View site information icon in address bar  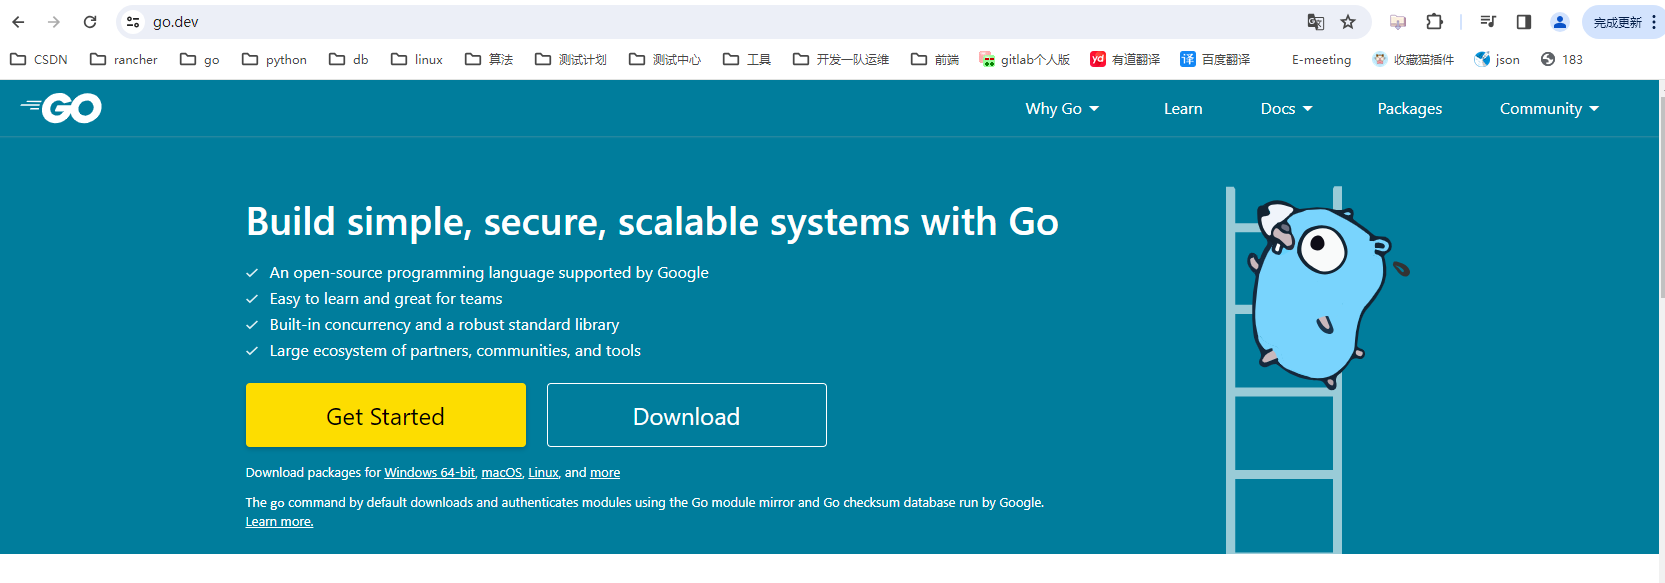pyautogui.click(x=133, y=22)
